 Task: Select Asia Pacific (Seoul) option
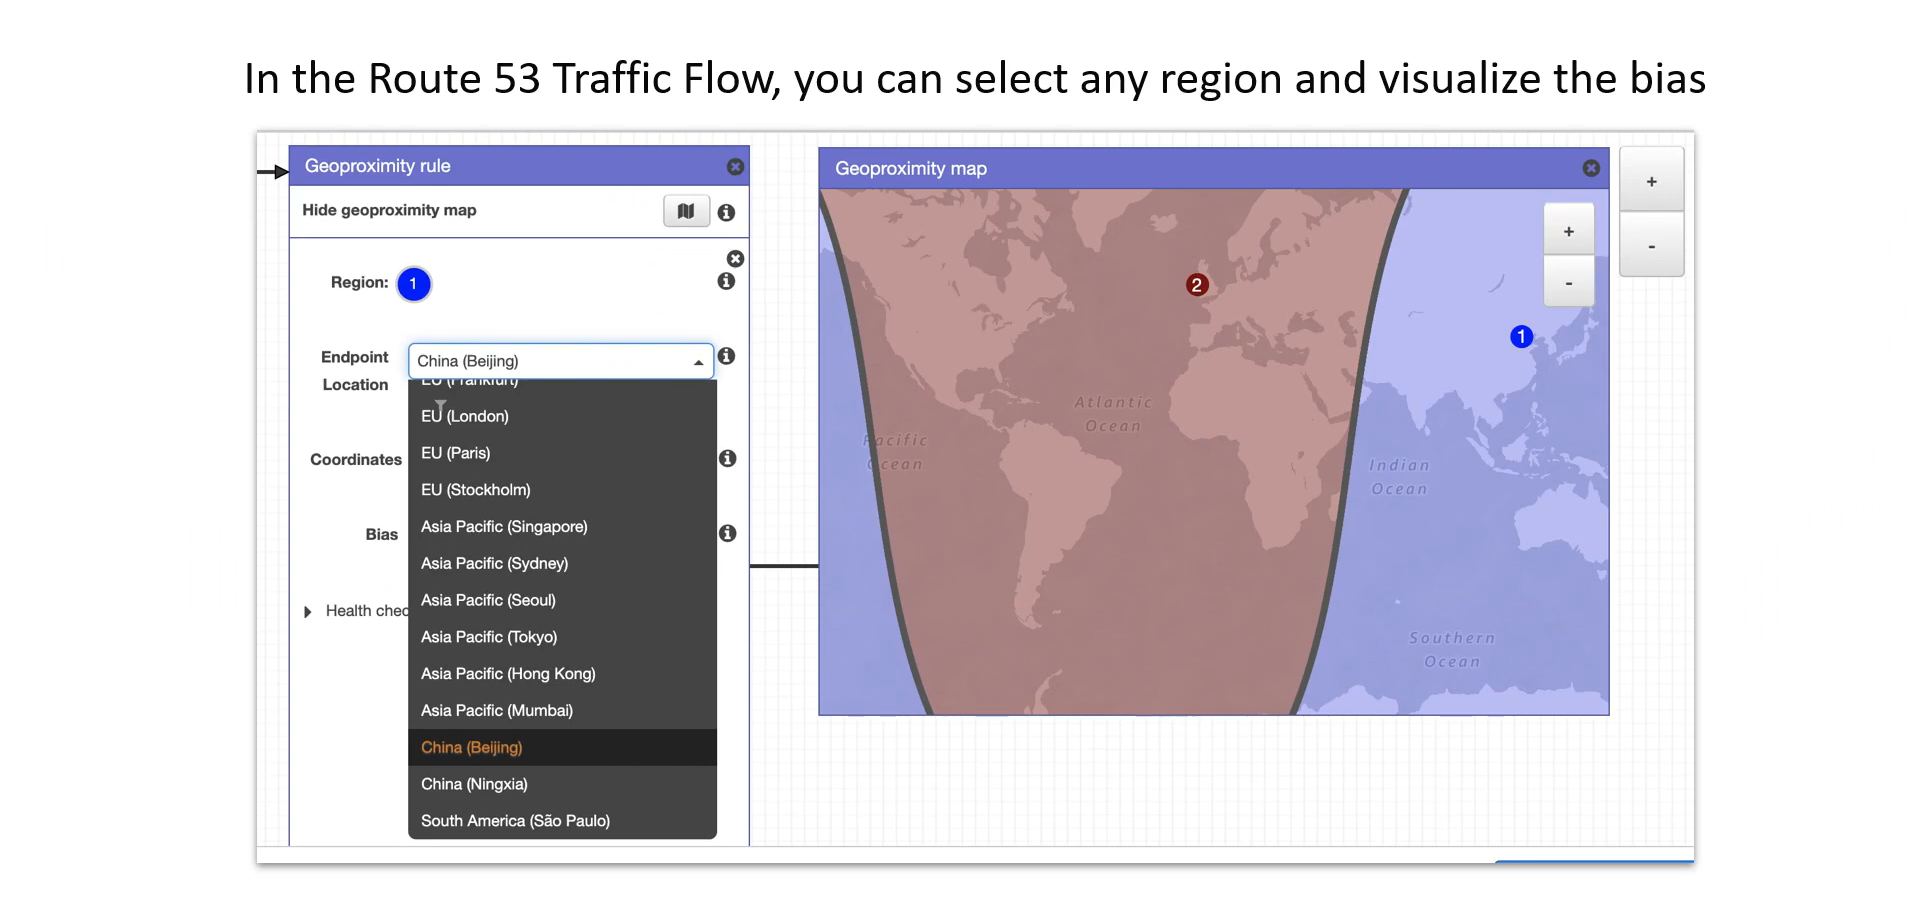563,600
